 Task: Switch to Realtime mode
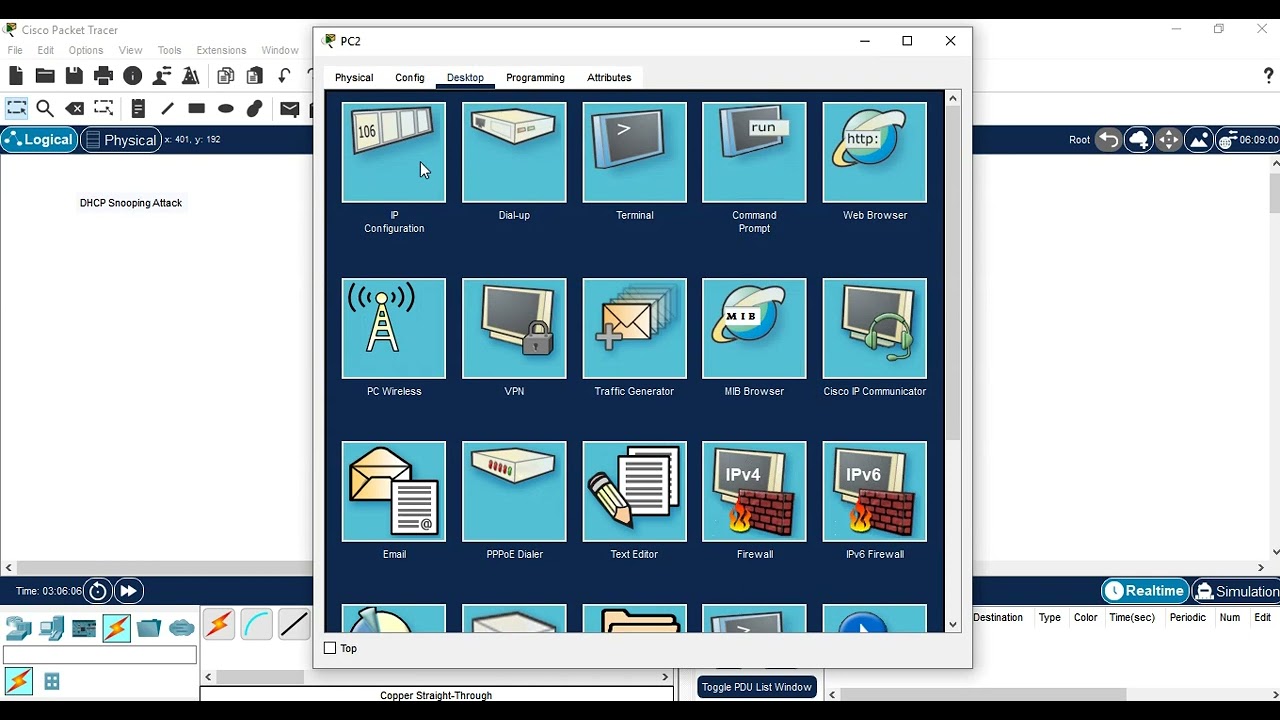coord(1145,591)
